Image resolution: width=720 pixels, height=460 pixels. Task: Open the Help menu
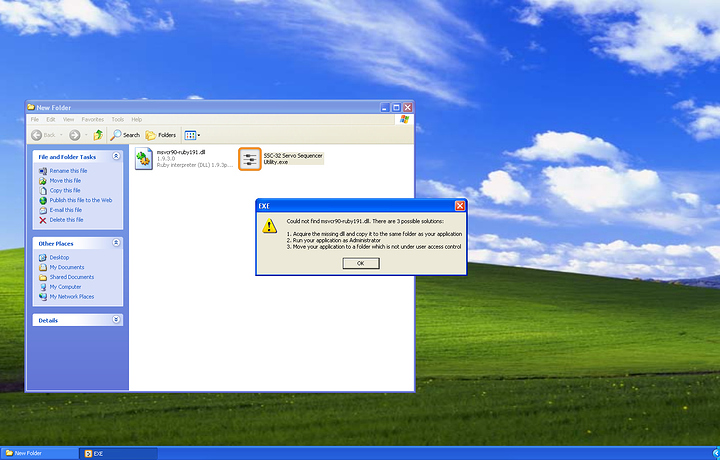click(x=137, y=119)
